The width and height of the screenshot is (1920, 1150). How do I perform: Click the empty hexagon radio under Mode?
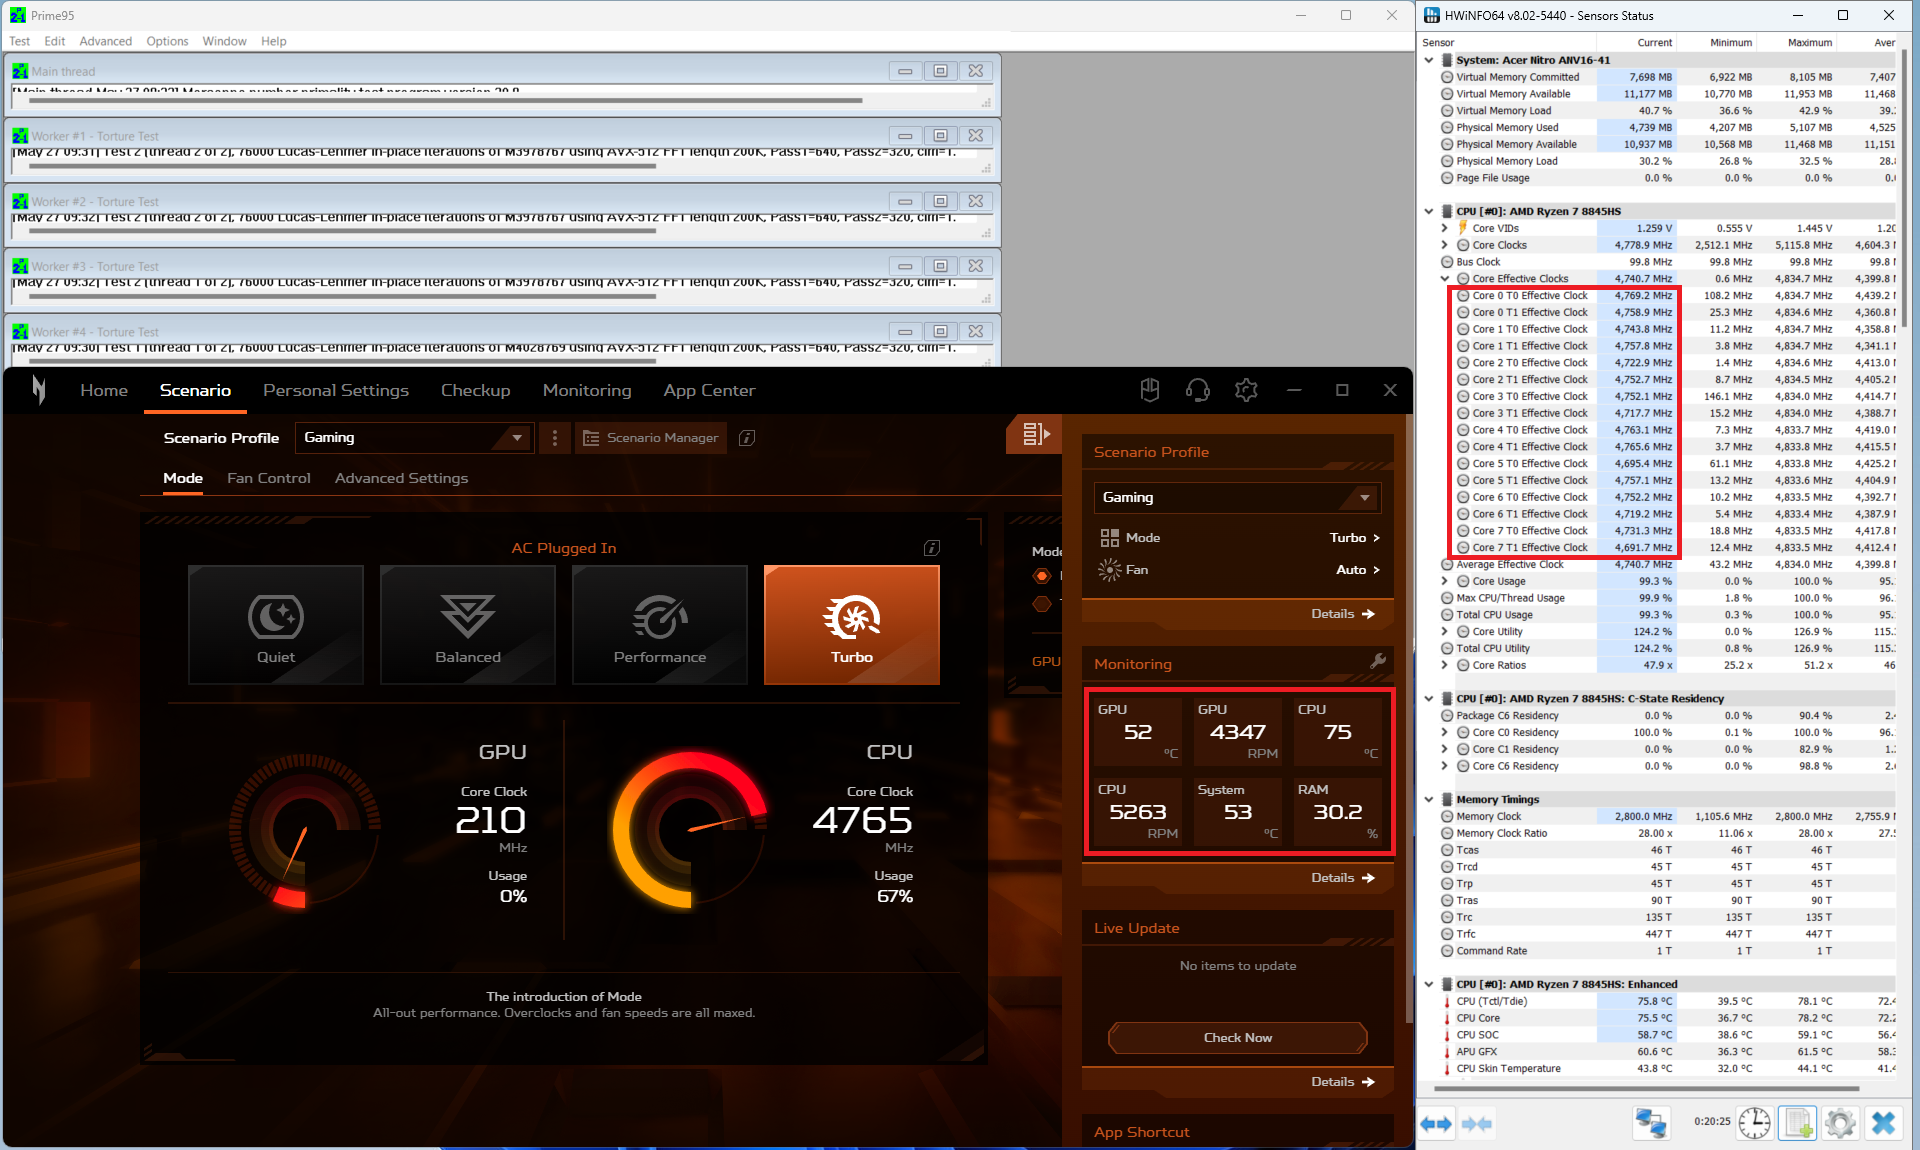click(x=1042, y=604)
